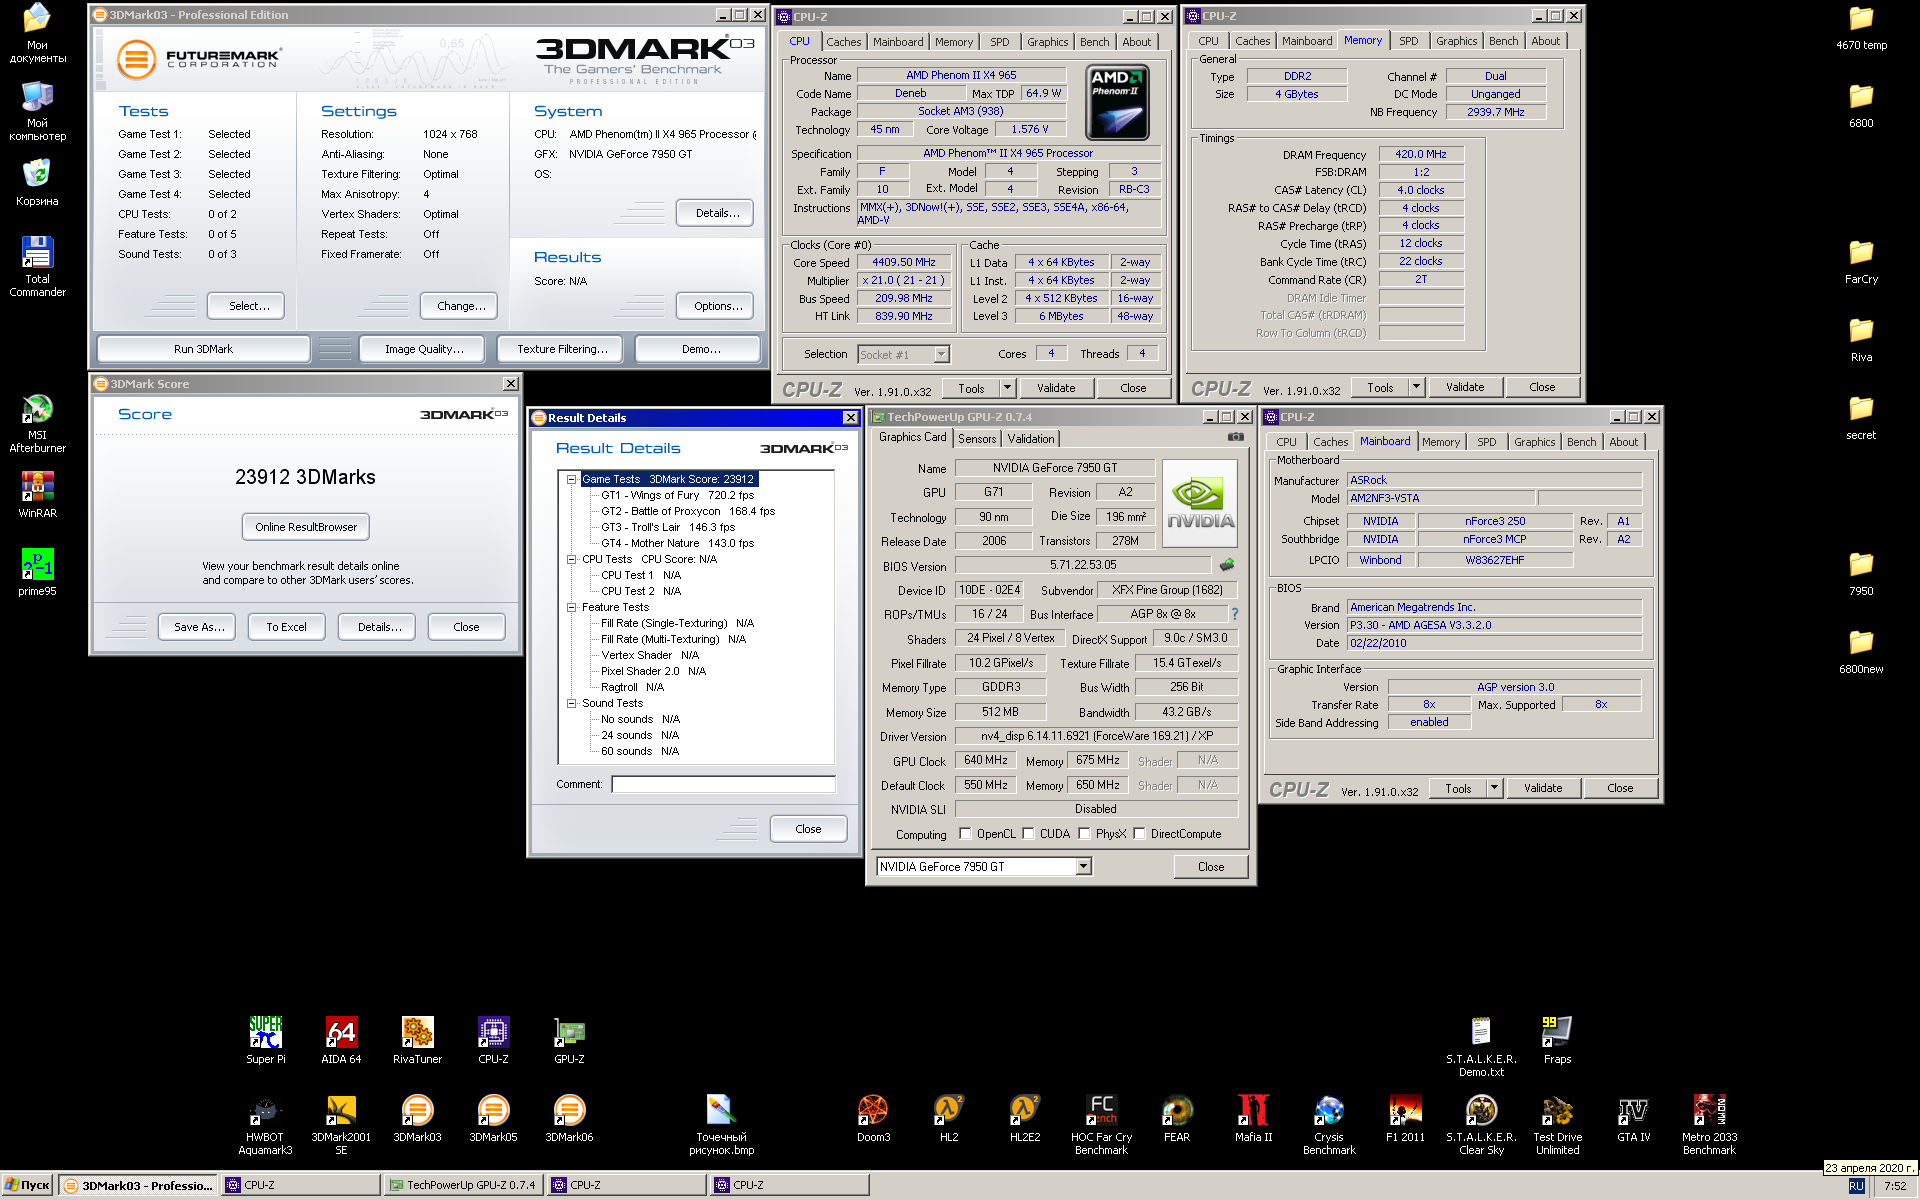1920x1200 pixels.
Task: Click To Excel in 3DMark Score window
Action: pyautogui.click(x=286, y=627)
